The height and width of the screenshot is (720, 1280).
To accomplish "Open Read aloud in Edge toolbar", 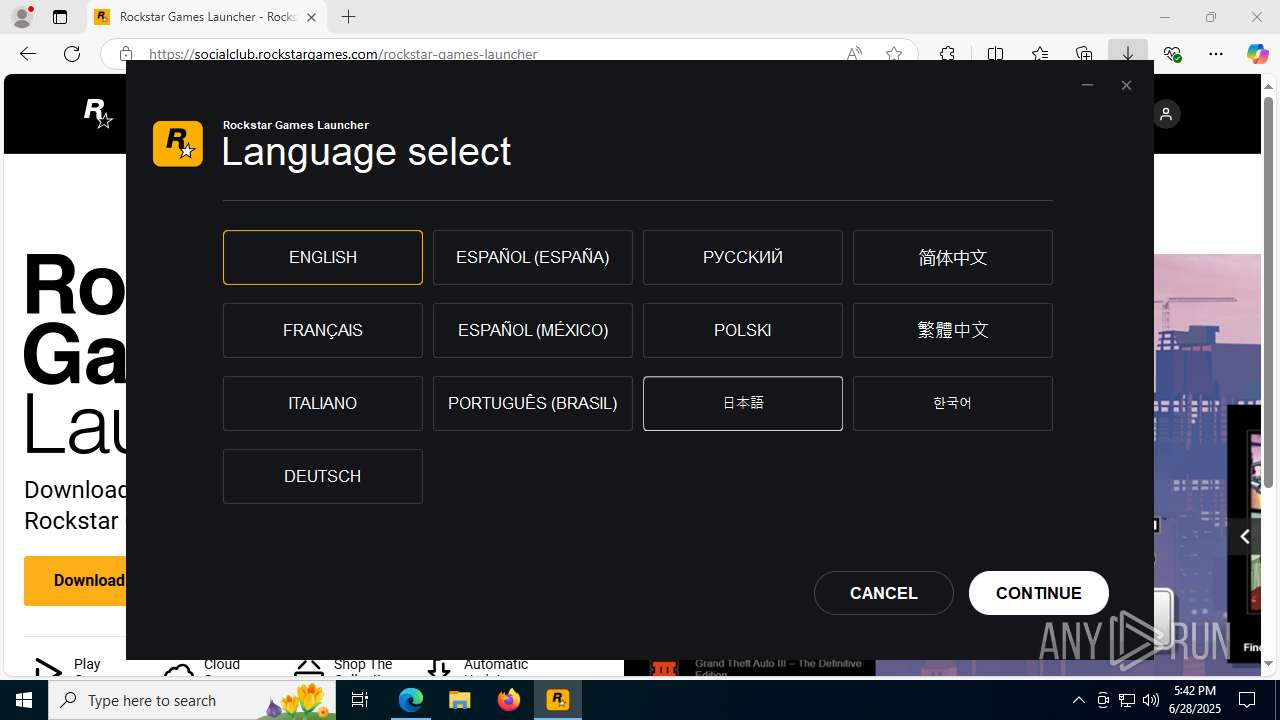I will click(854, 54).
